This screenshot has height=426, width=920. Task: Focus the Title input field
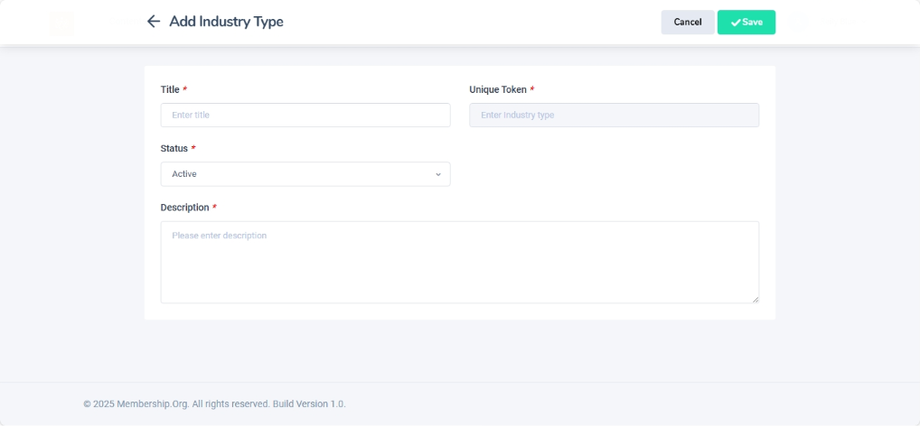[305, 115]
